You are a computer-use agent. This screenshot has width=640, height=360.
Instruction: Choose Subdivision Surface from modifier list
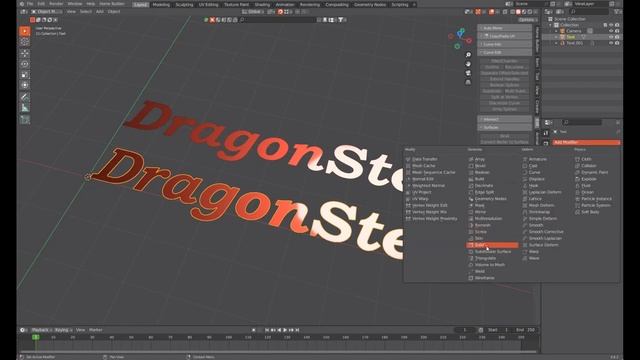493,252
